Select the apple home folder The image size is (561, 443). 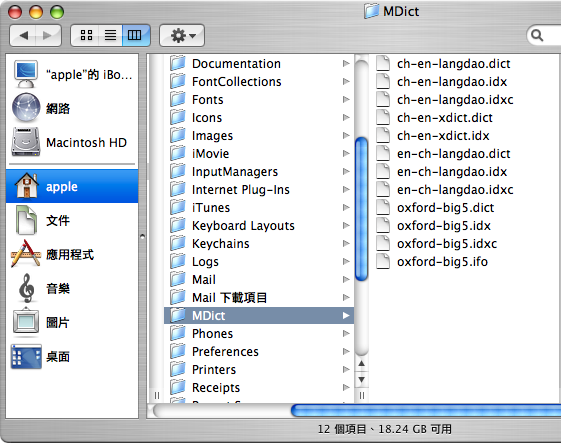tap(72, 186)
